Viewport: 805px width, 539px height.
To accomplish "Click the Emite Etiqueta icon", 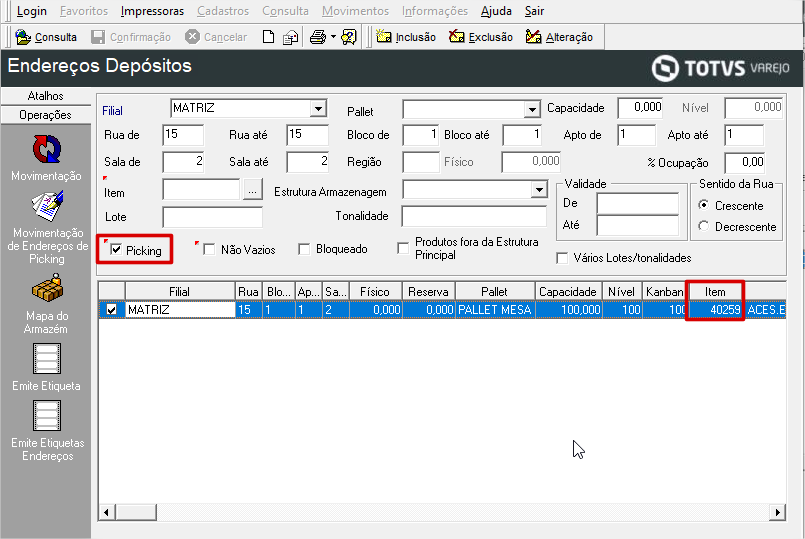I will click(x=47, y=359).
